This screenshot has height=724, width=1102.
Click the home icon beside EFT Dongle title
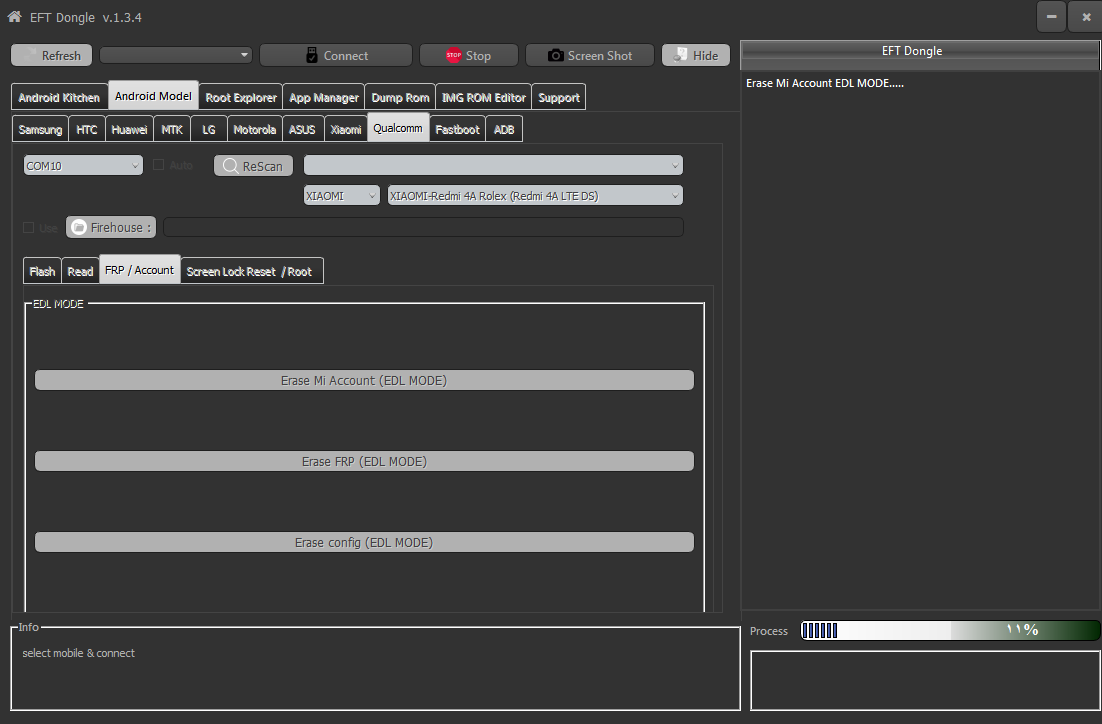tap(14, 17)
